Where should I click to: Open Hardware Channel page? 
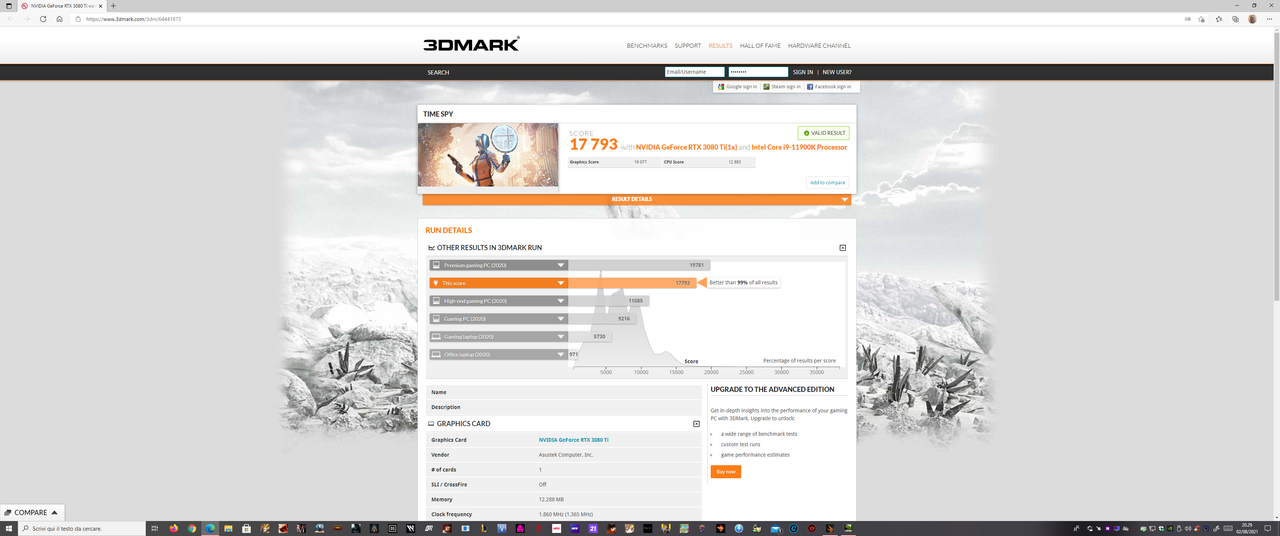point(819,46)
